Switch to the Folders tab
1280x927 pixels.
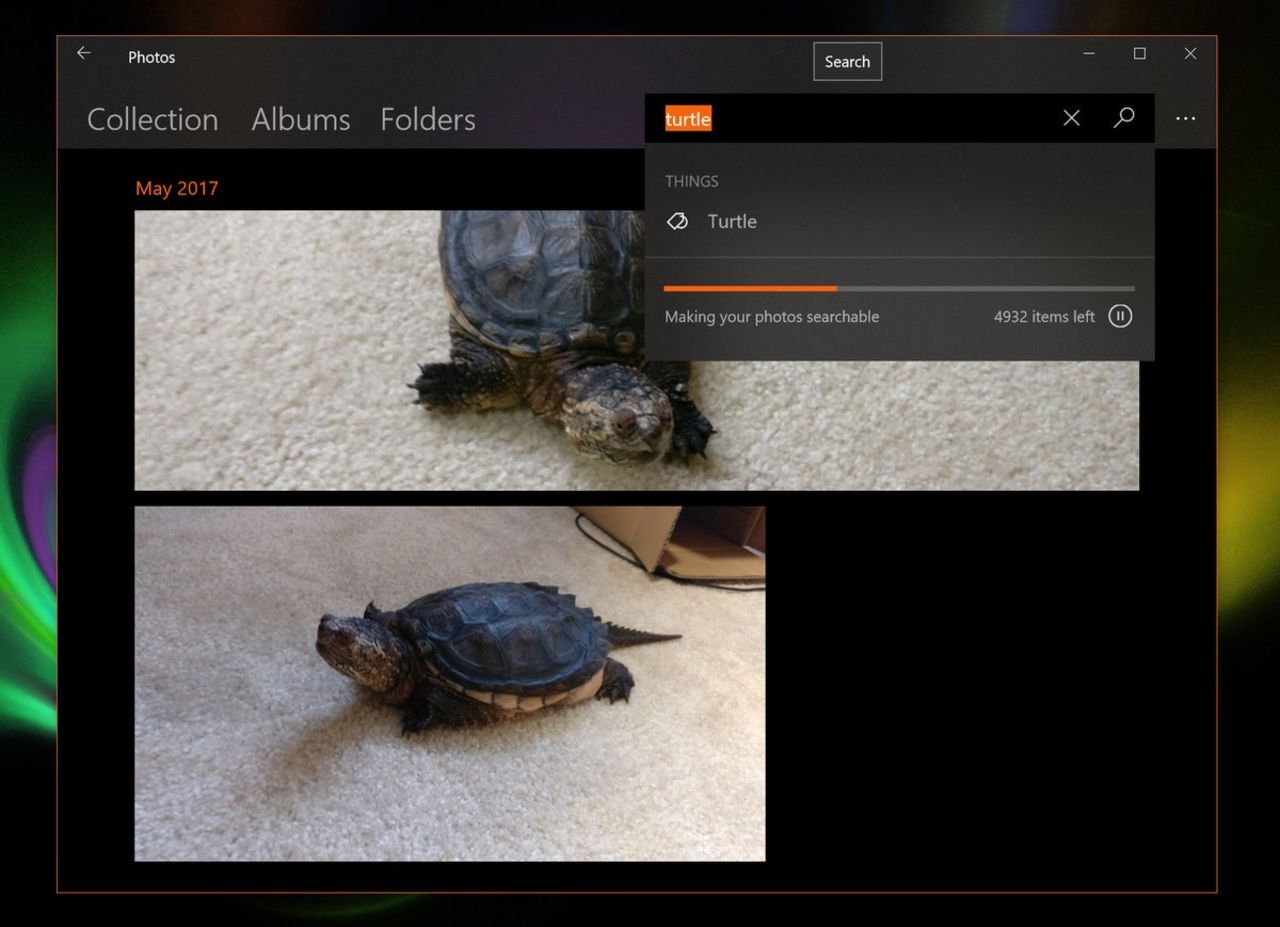[427, 119]
